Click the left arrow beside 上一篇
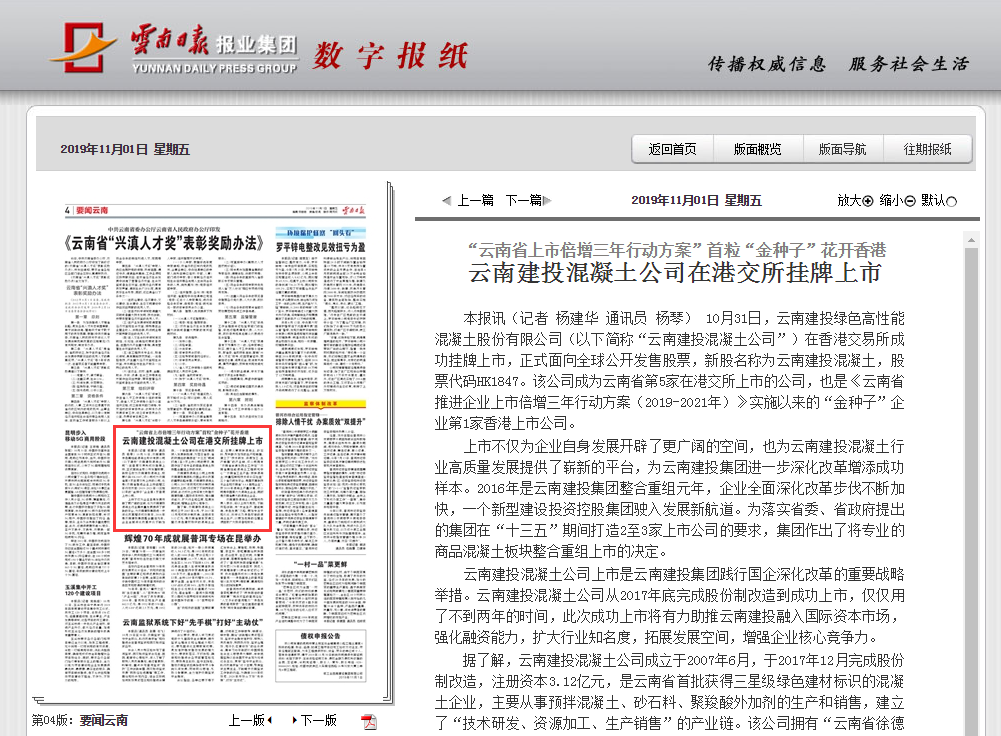Viewport: 1001px width, 736px height. [447, 200]
